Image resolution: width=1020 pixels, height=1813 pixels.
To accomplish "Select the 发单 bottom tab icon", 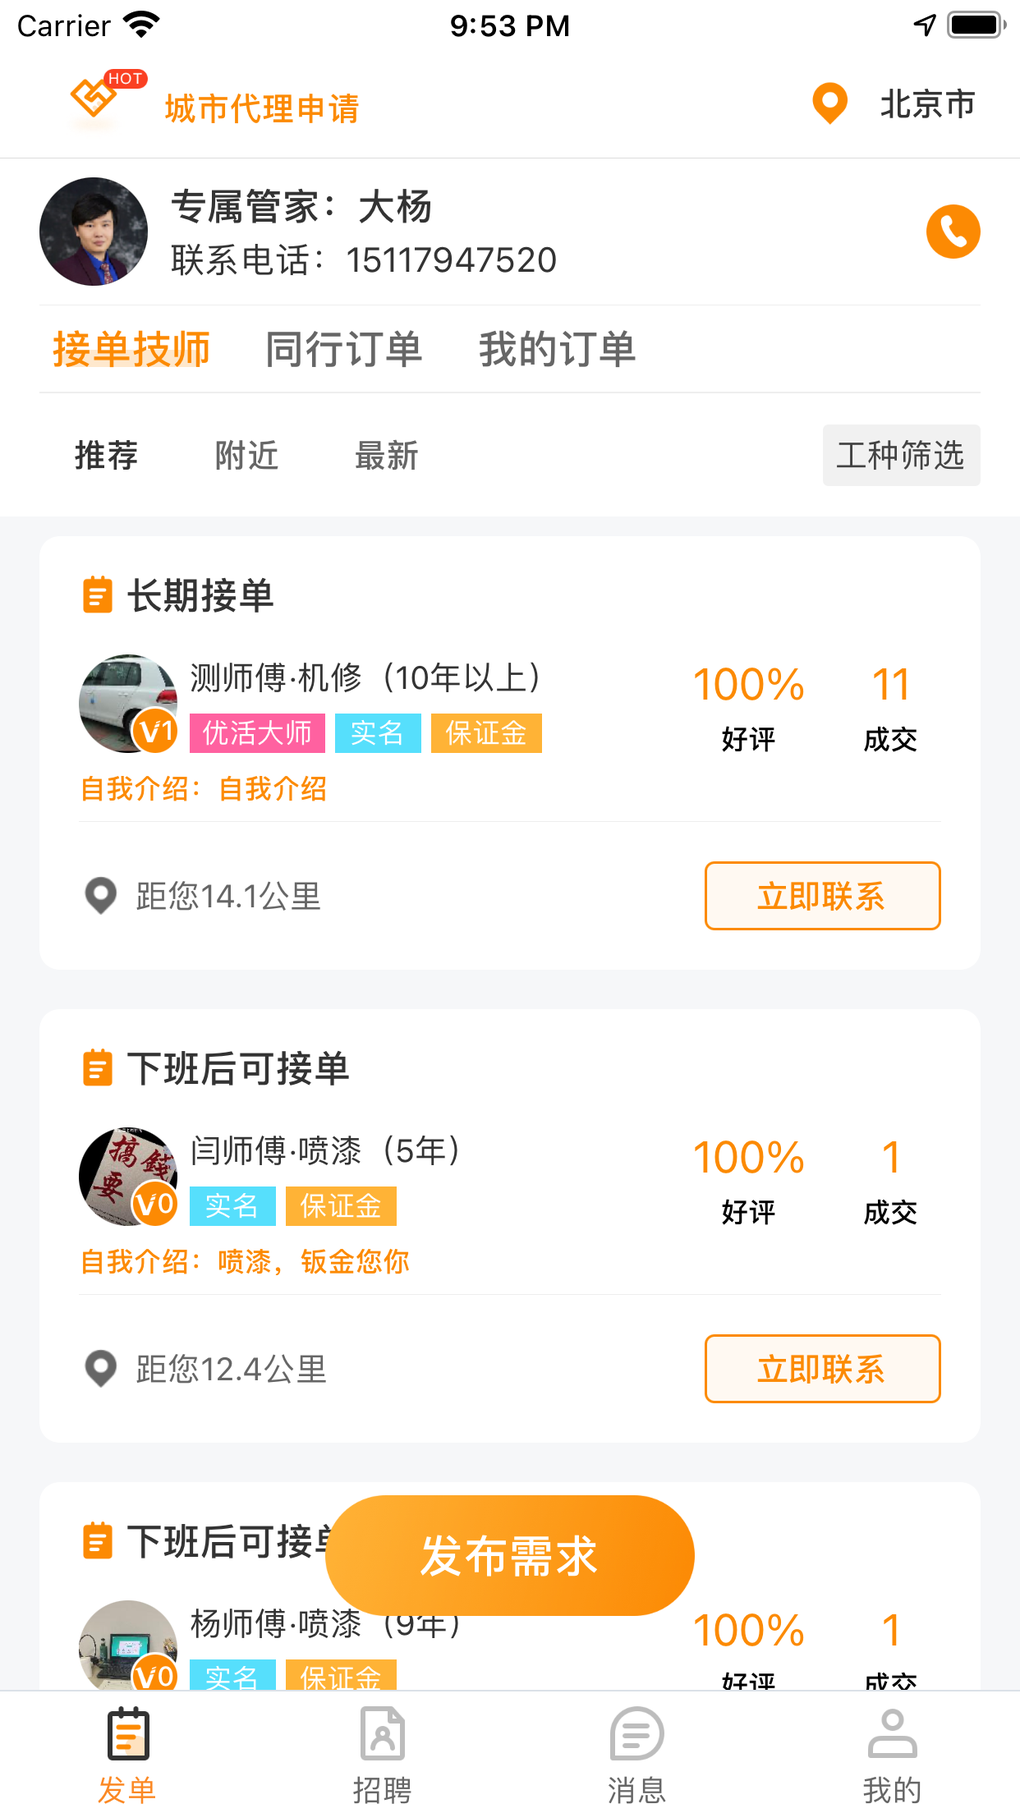I will pos(127,1735).
